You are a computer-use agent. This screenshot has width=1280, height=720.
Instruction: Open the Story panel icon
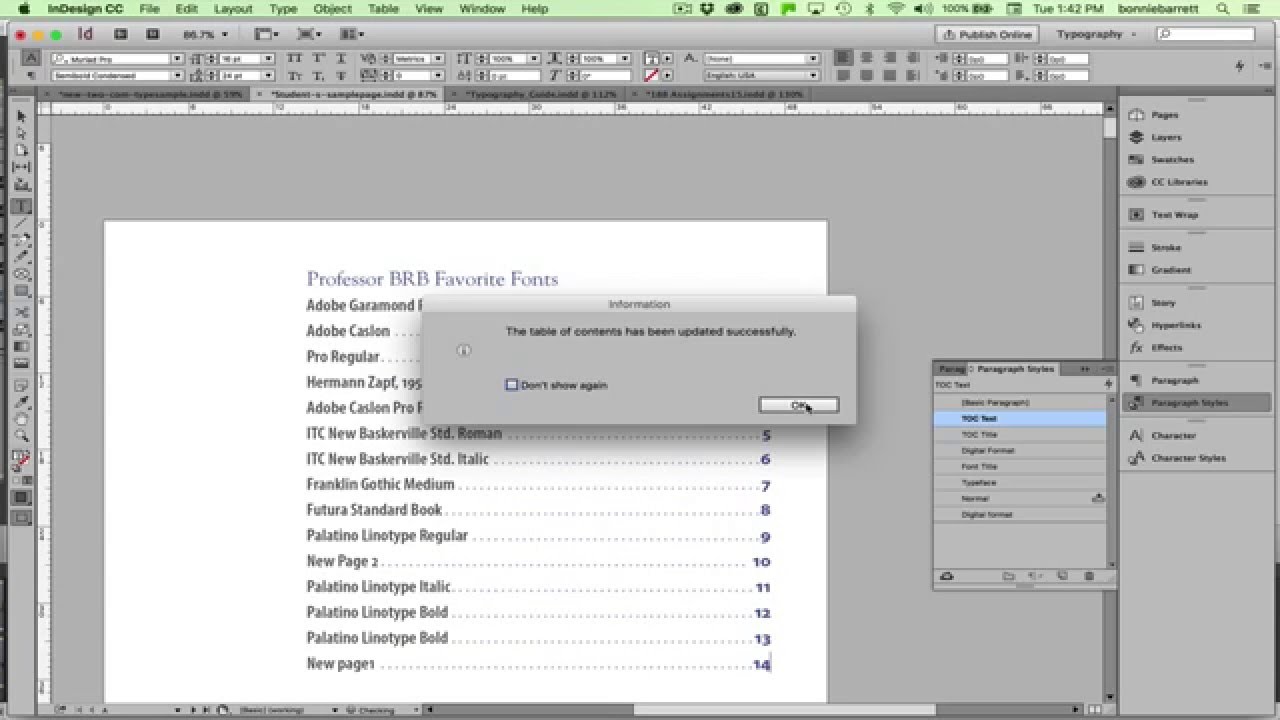(x=1136, y=302)
